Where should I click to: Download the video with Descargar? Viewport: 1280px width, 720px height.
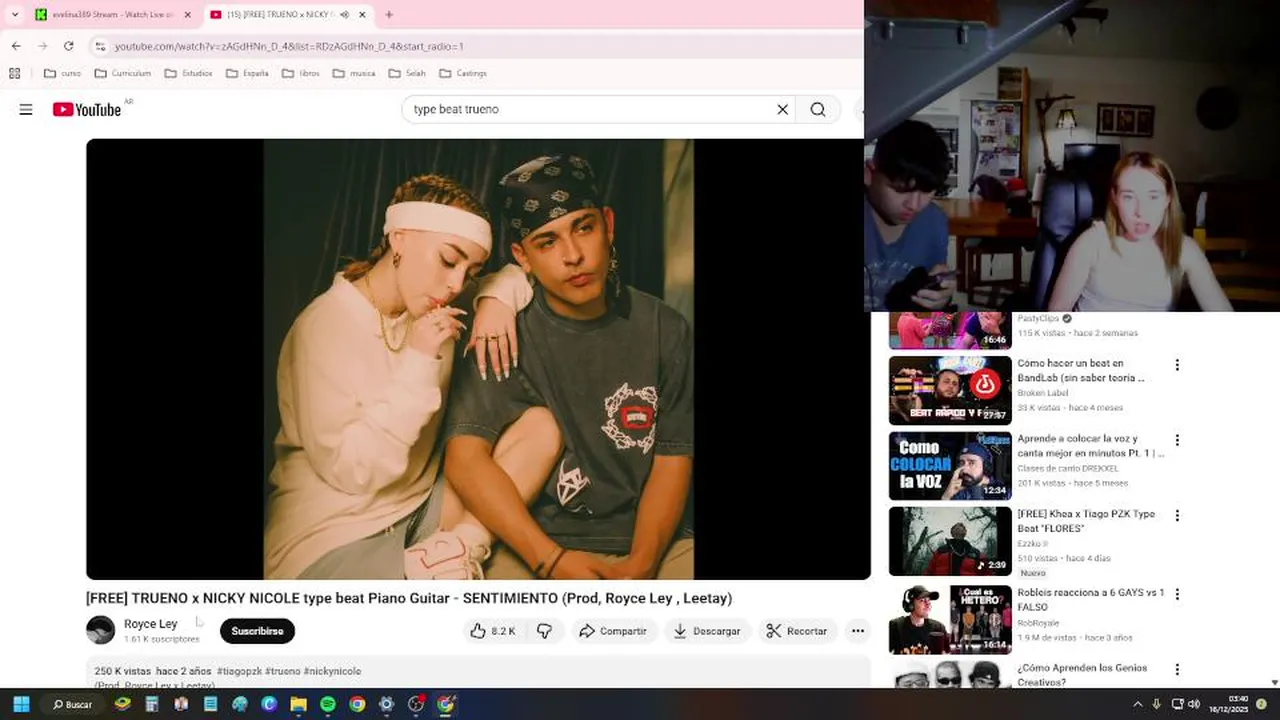pyautogui.click(x=707, y=631)
